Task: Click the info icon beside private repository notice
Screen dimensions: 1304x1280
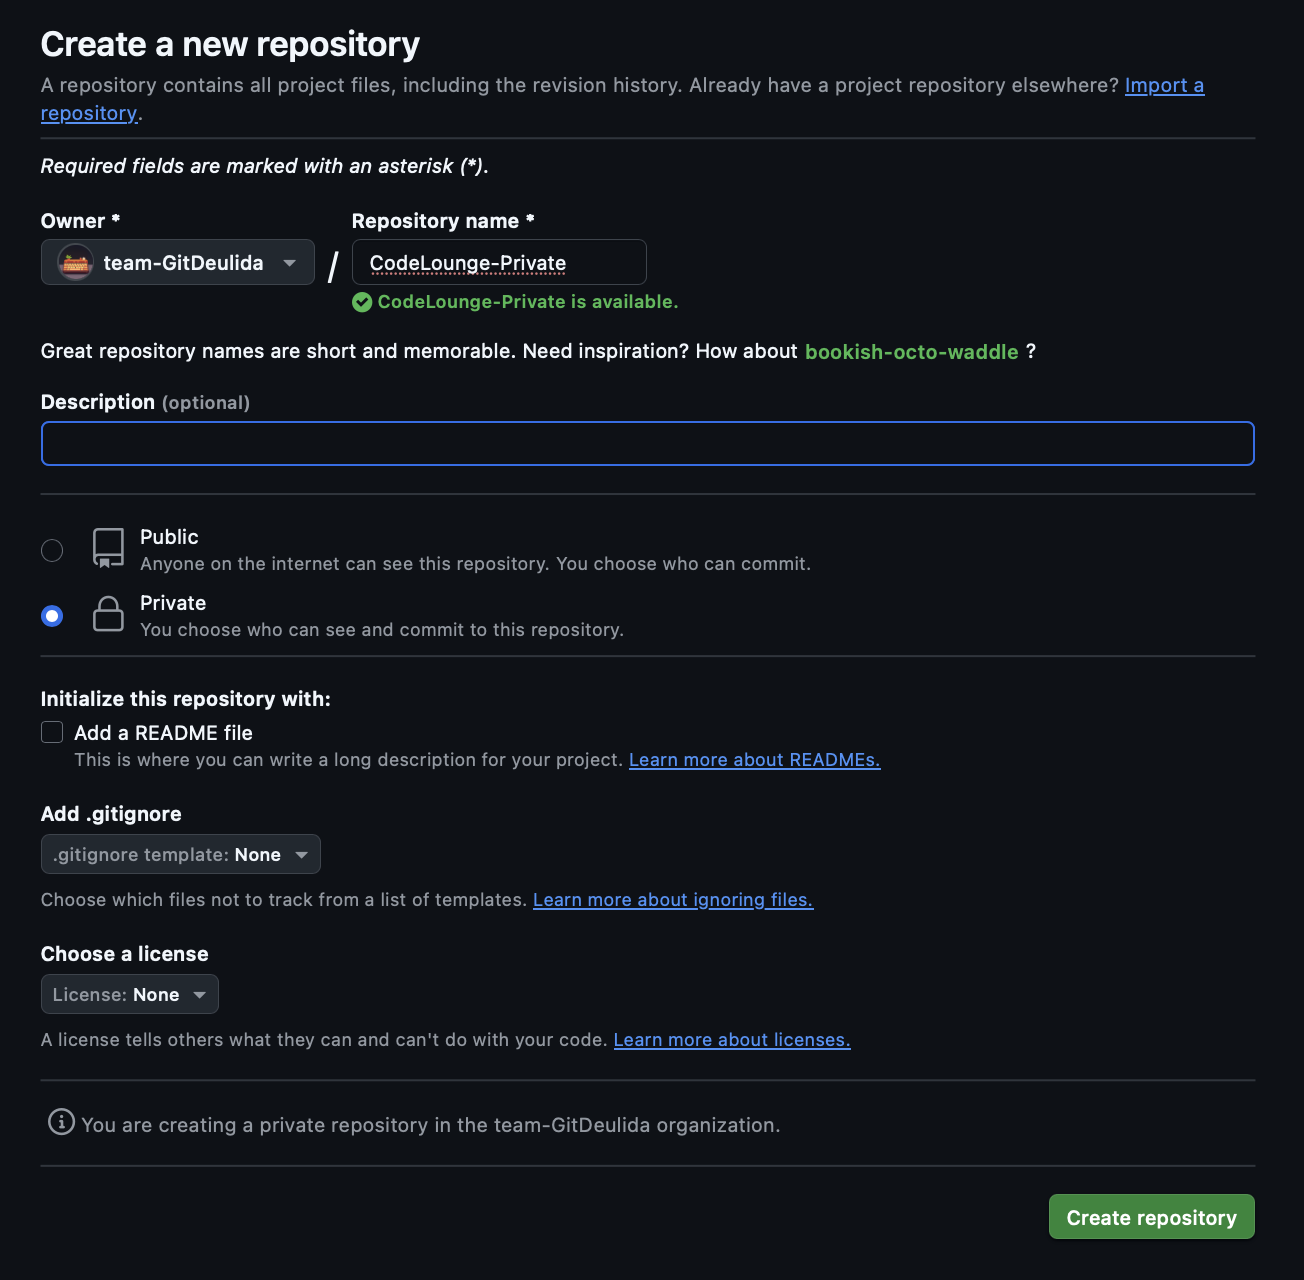Action: pos(62,1122)
